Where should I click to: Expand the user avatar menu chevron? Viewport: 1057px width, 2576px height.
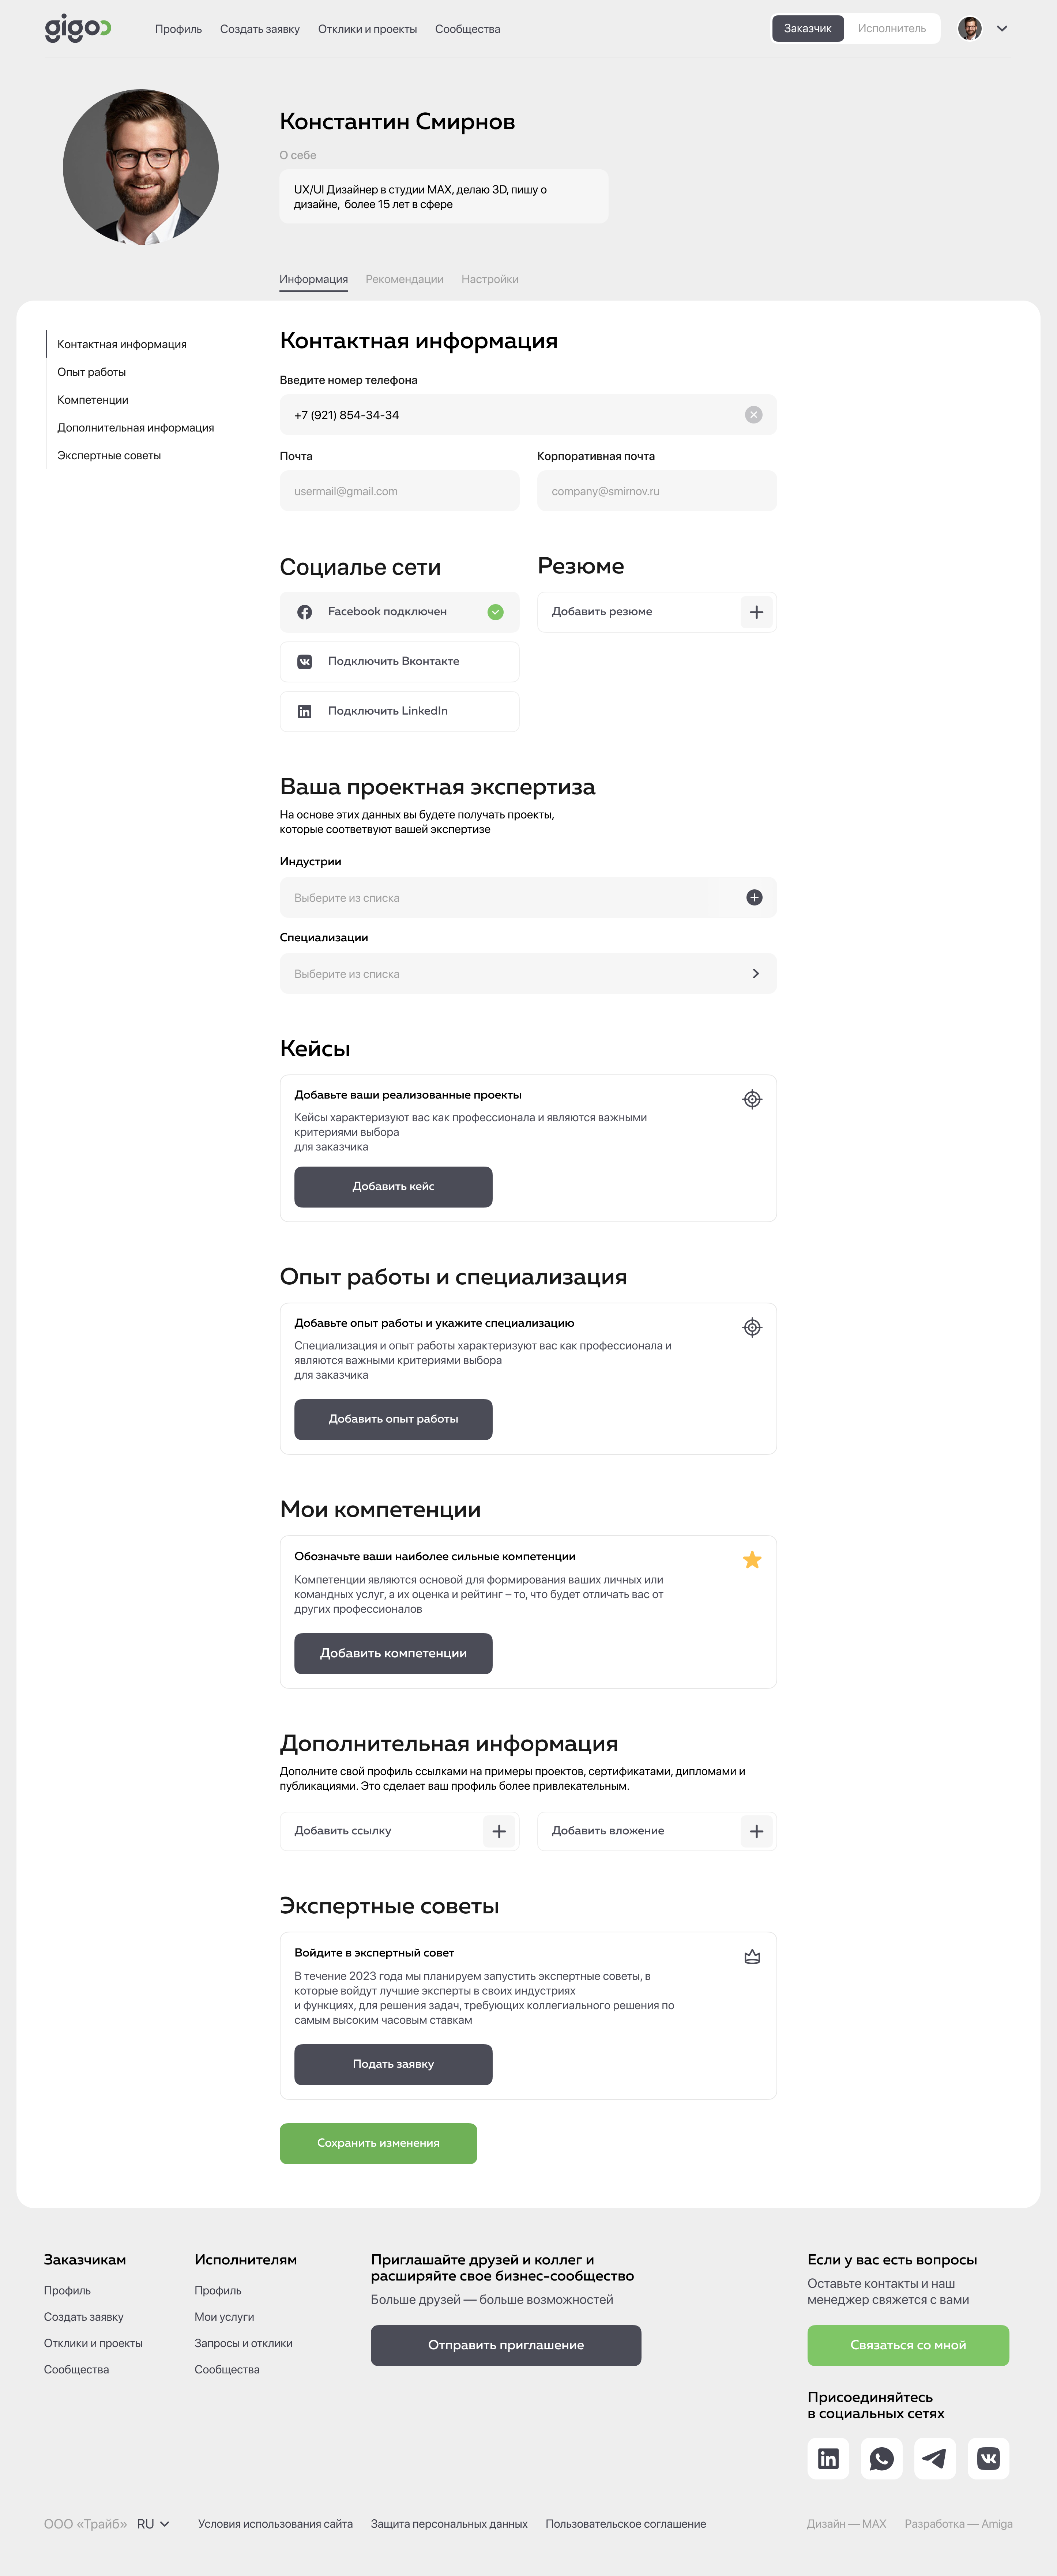1001,29
